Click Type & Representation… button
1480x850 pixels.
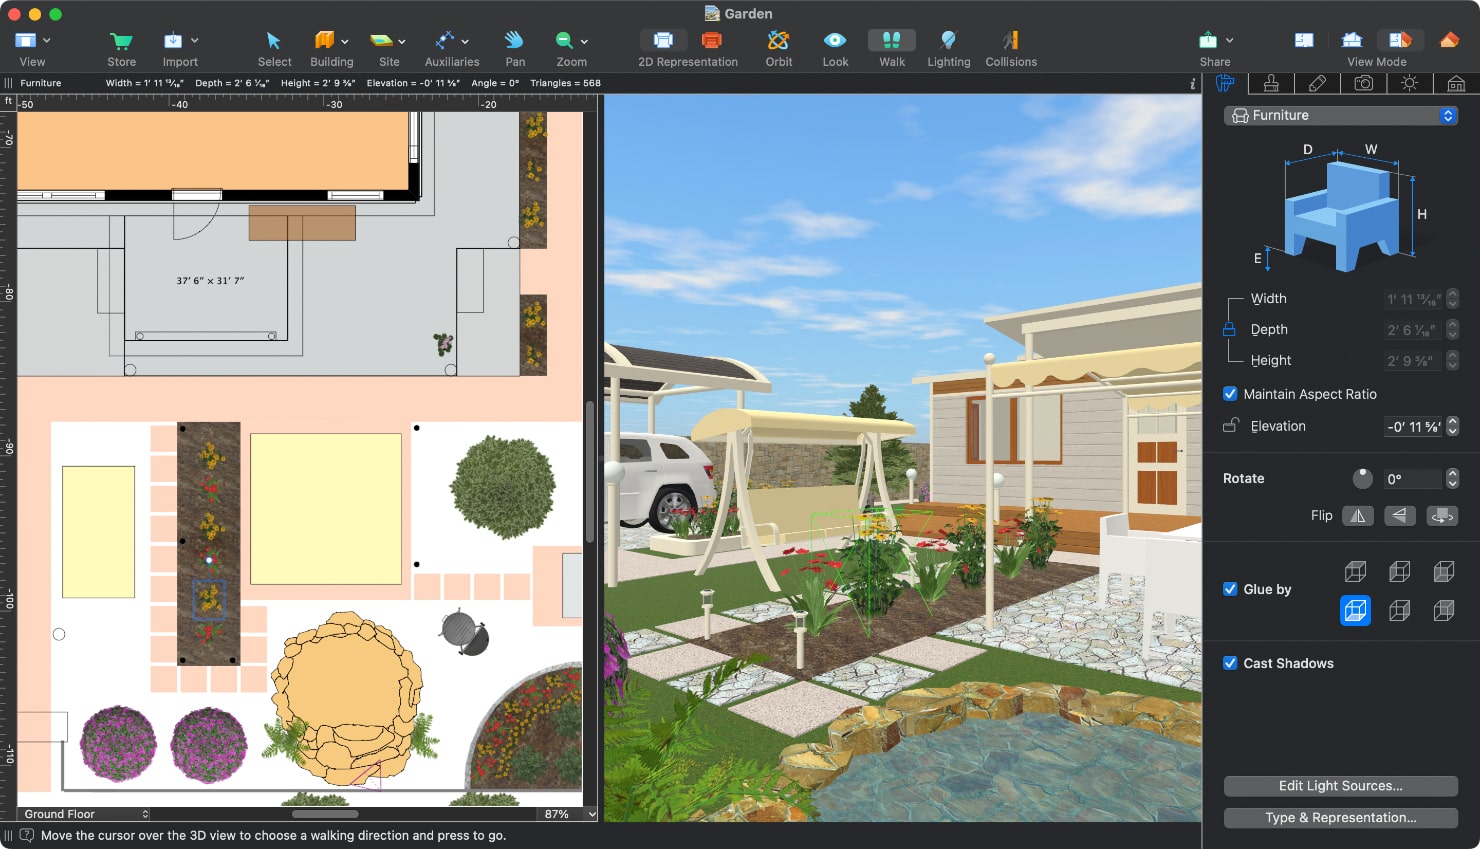point(1340,818)
